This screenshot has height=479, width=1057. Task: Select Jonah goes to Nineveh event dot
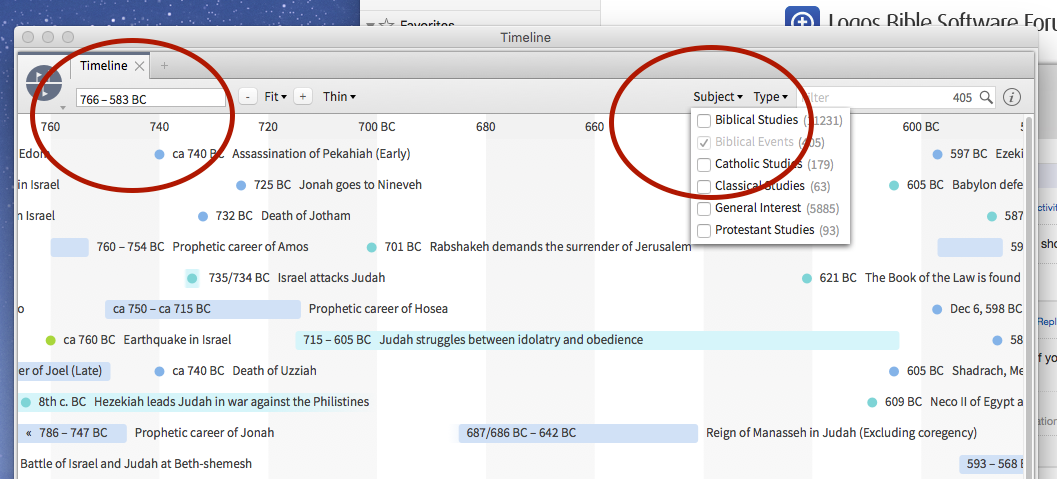241,185
